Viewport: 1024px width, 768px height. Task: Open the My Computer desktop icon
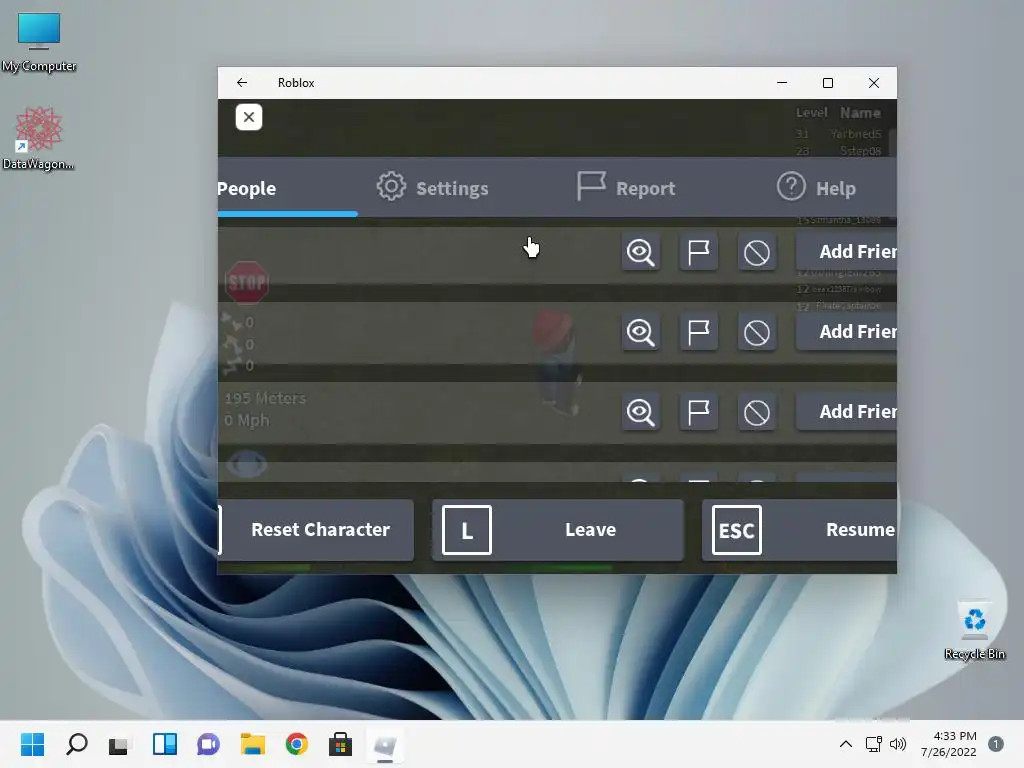click(39, 42)
